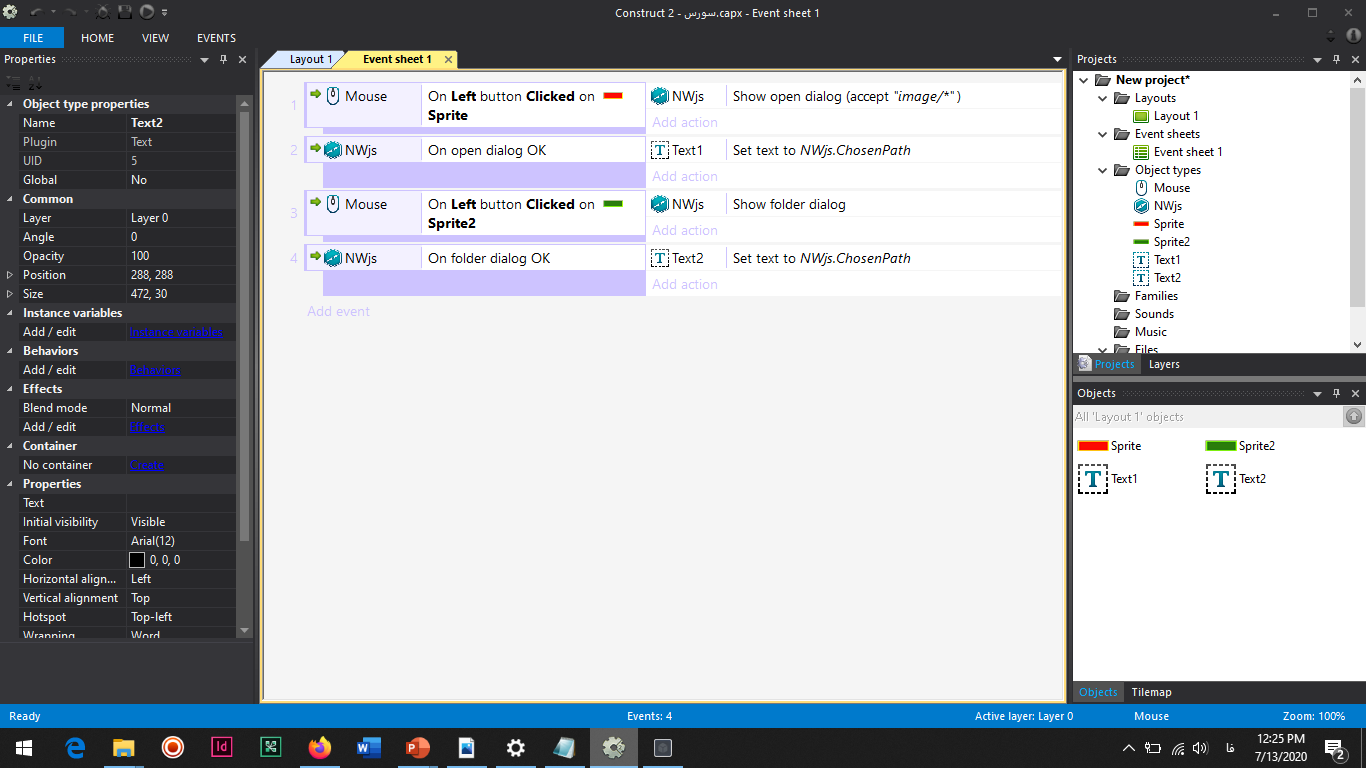Open the document tabs list dropdown
1366x768 pixels.
pos(1057,60)
